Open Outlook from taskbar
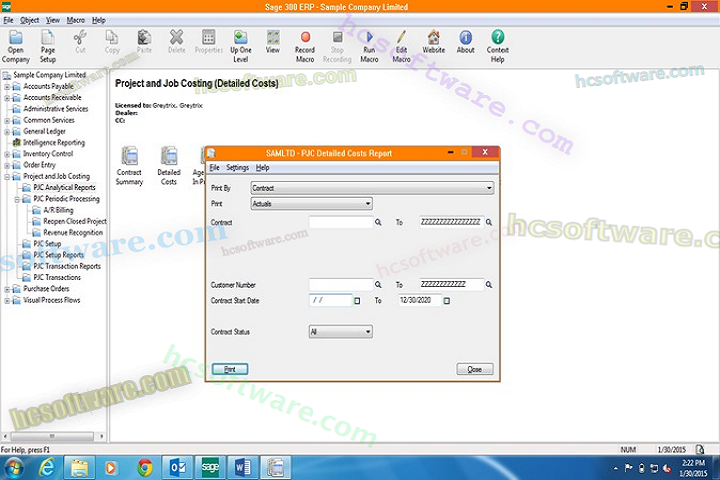720x480 pixels. click(178, 468)
